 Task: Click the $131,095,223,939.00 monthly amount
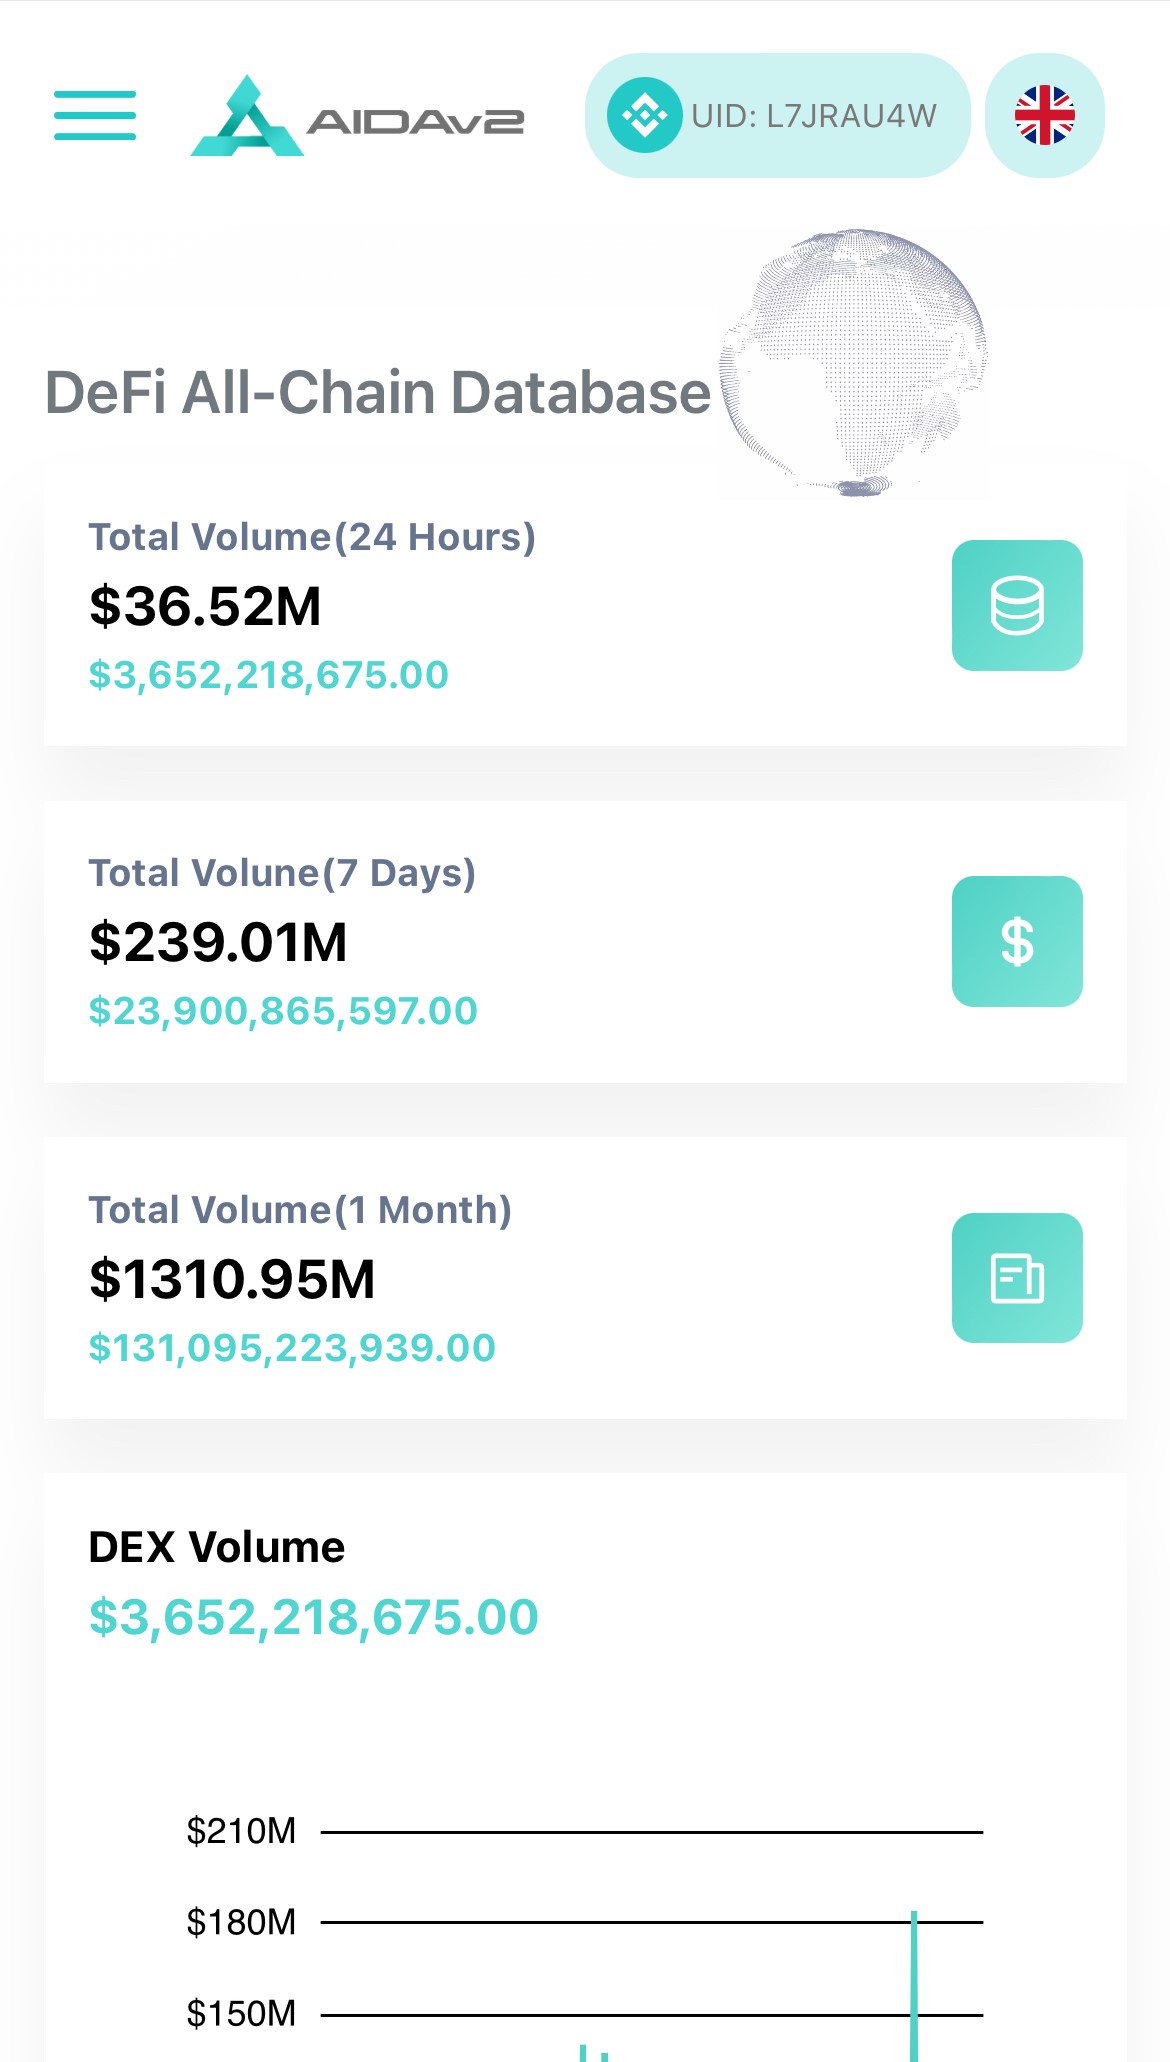(292, 1348)
